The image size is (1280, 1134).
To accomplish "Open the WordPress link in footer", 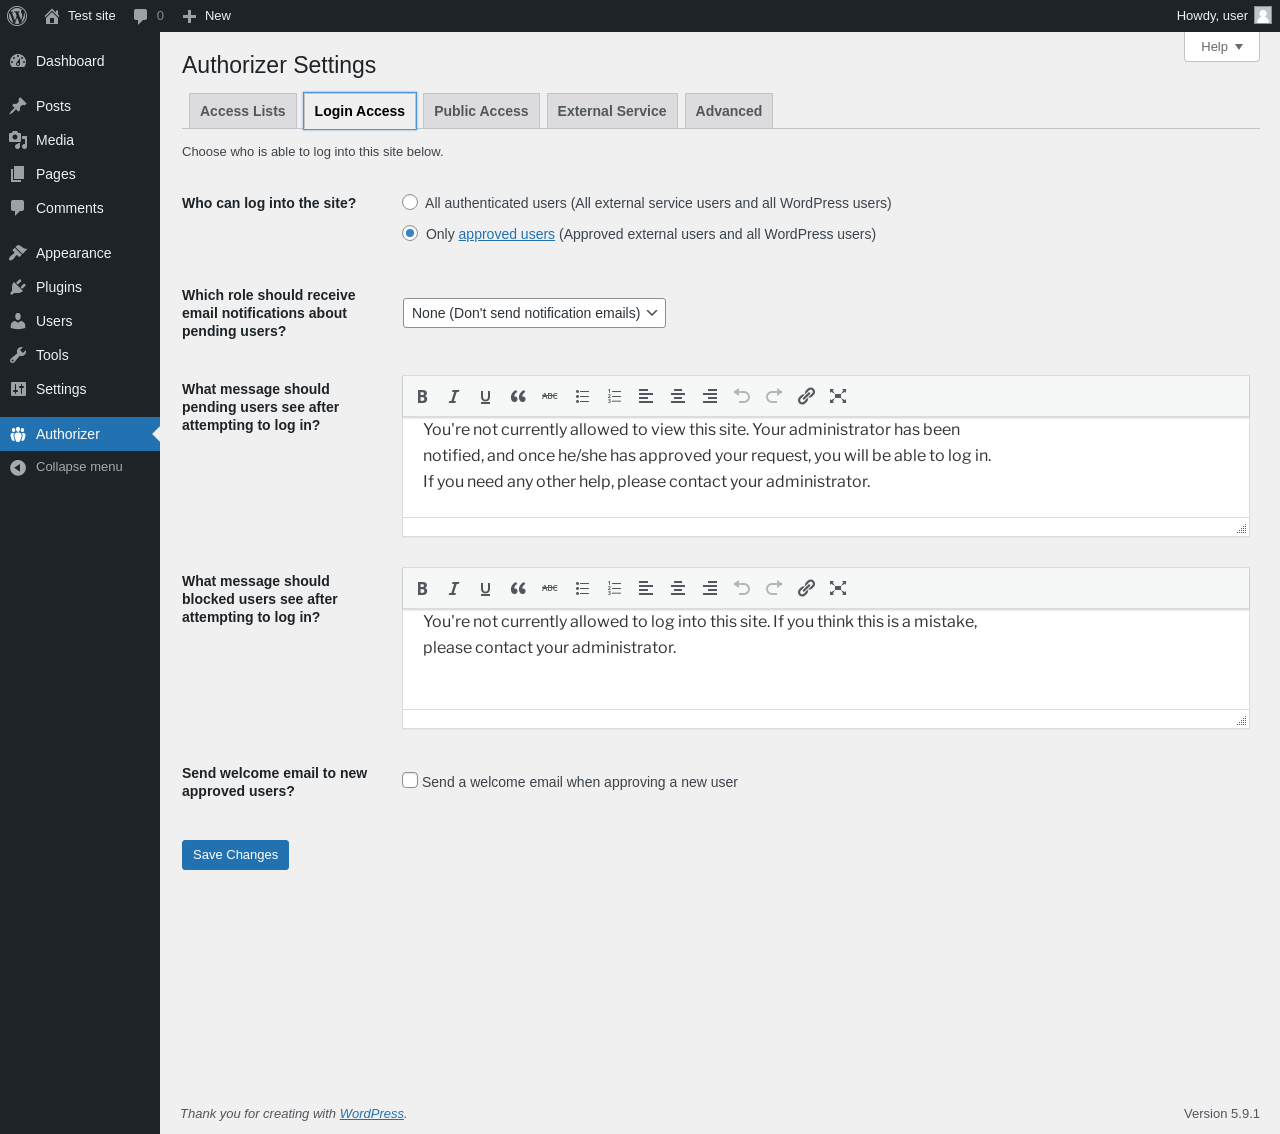I will [371, 1114].
